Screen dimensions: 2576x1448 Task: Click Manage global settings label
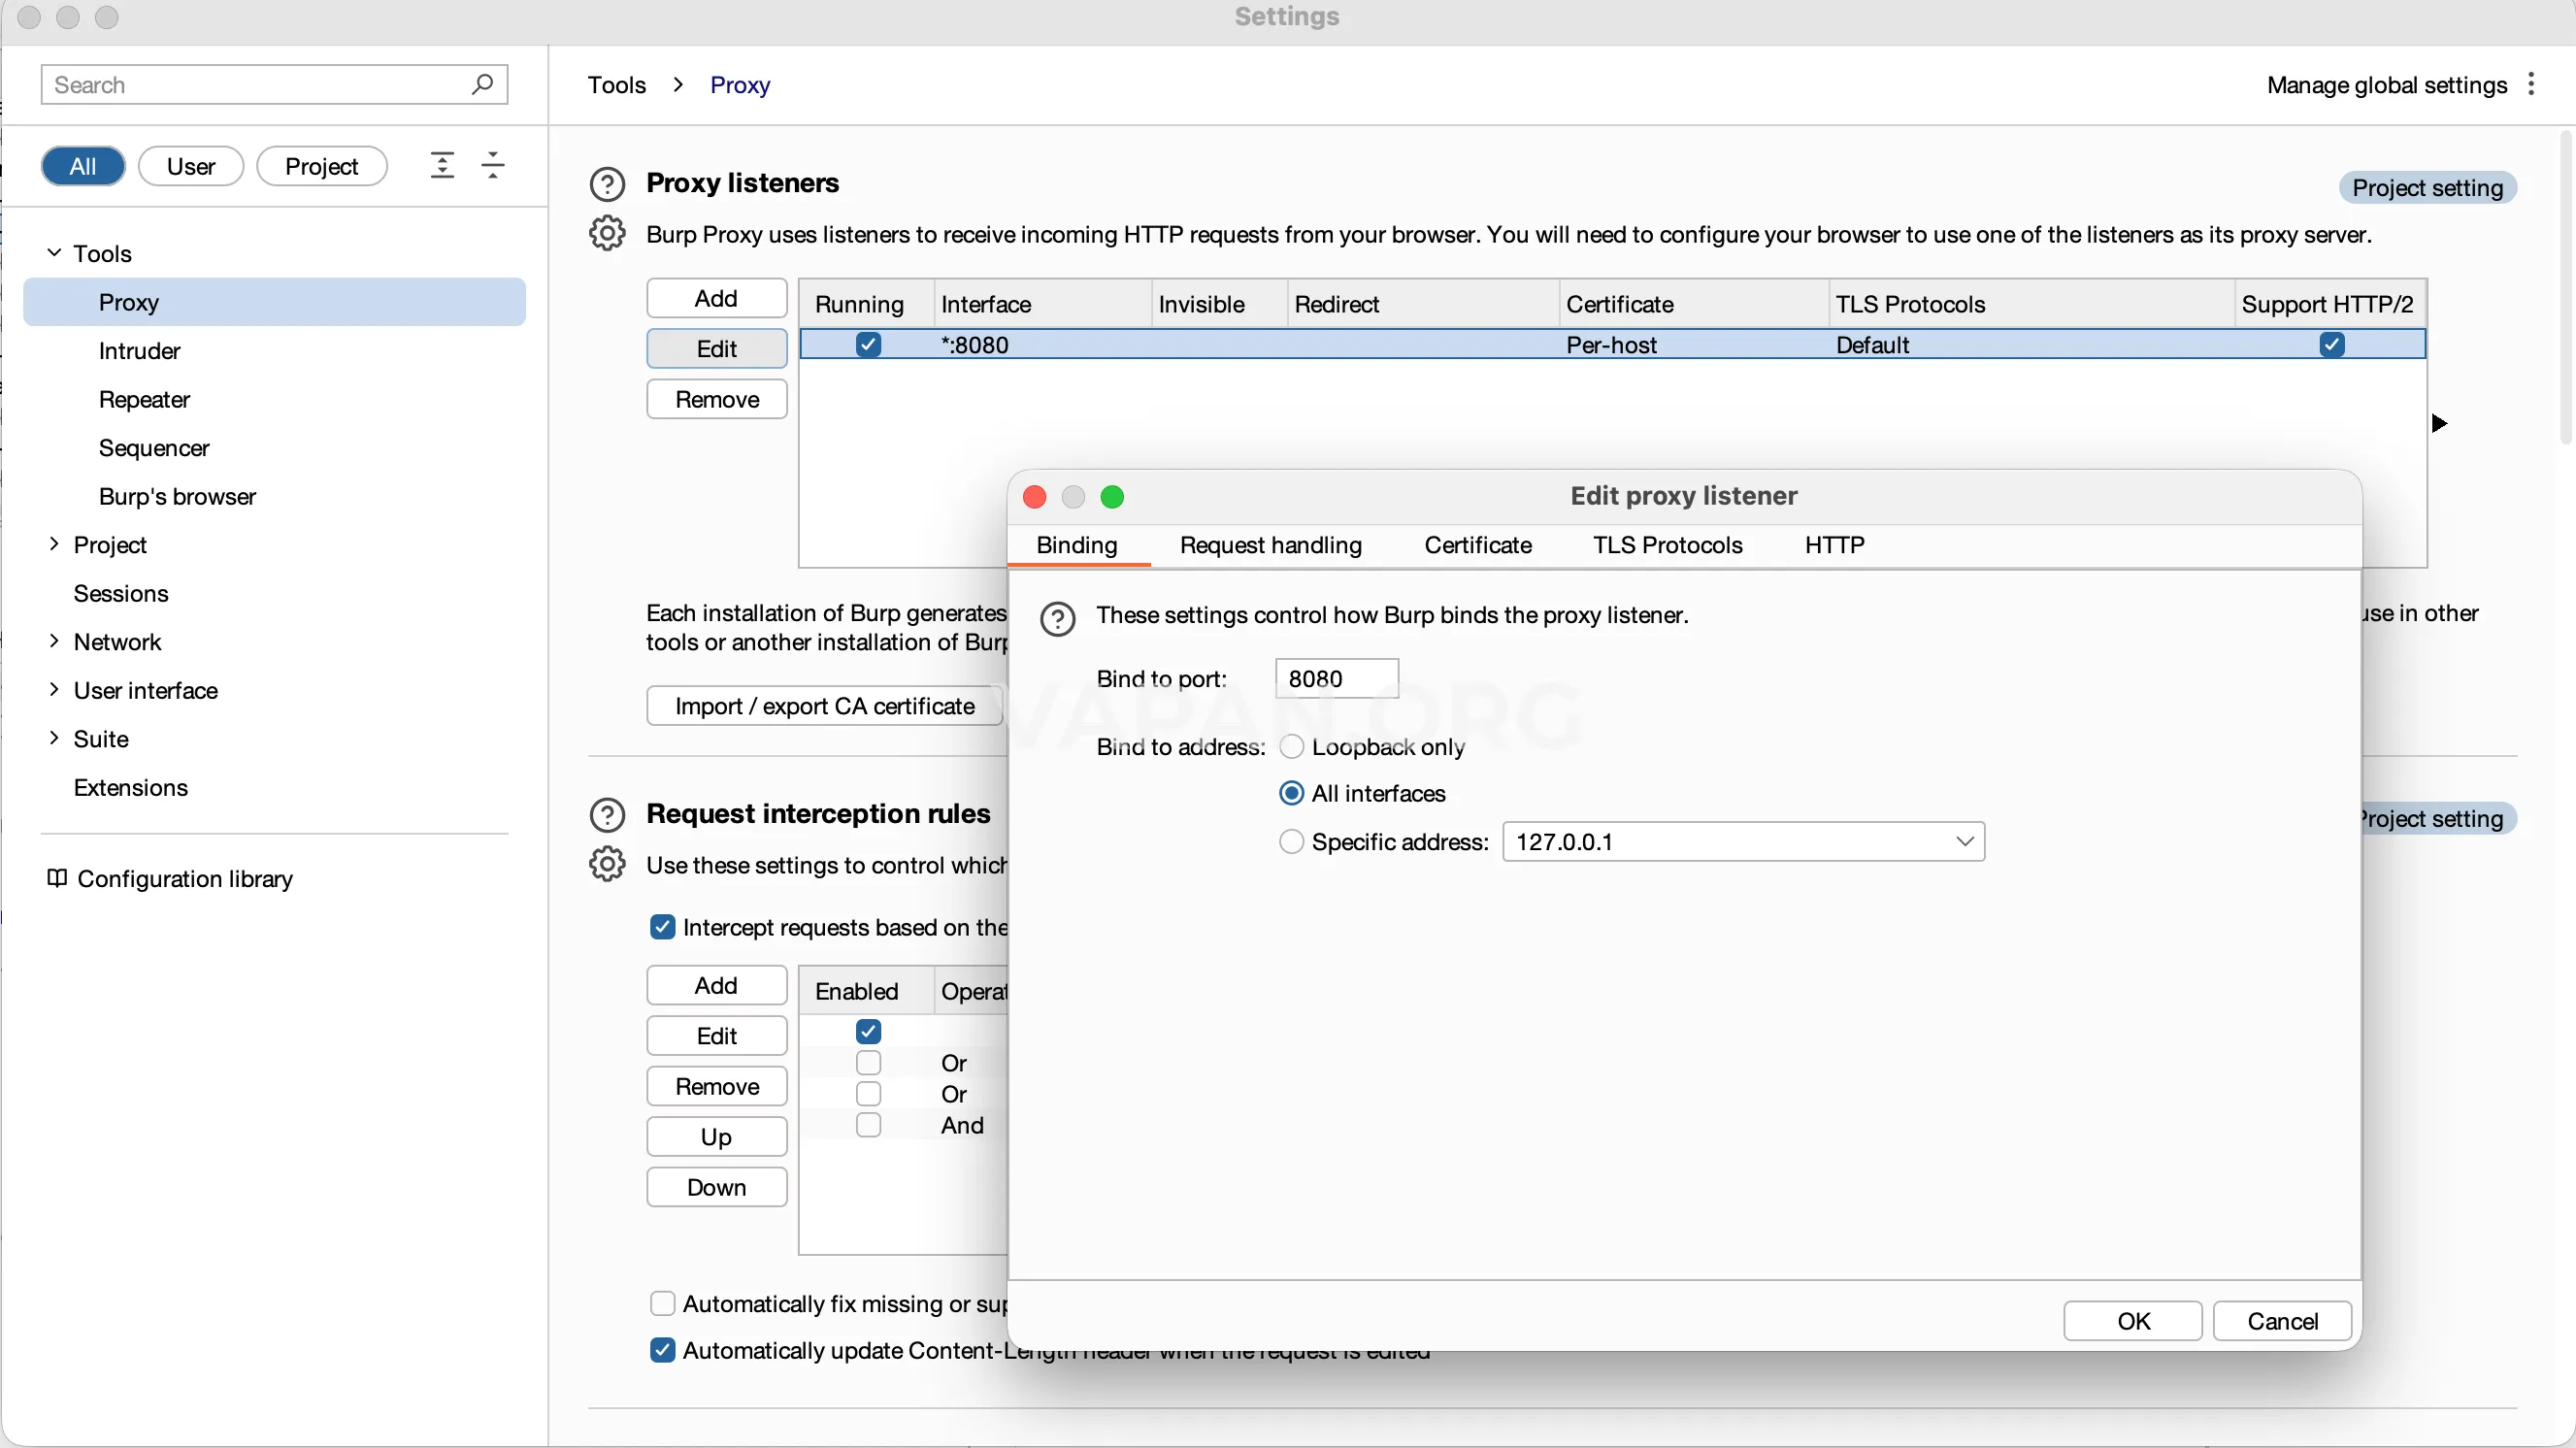[x=2386, y=85]
